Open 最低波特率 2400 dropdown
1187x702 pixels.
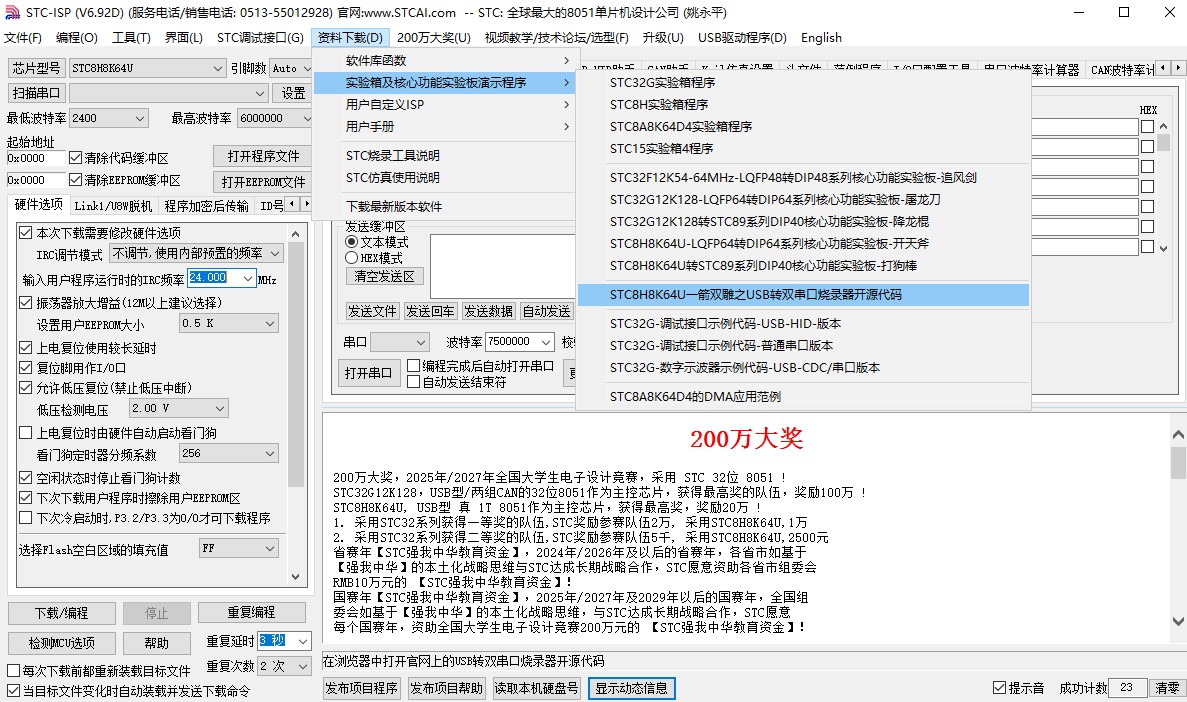(x=109, y=118)
